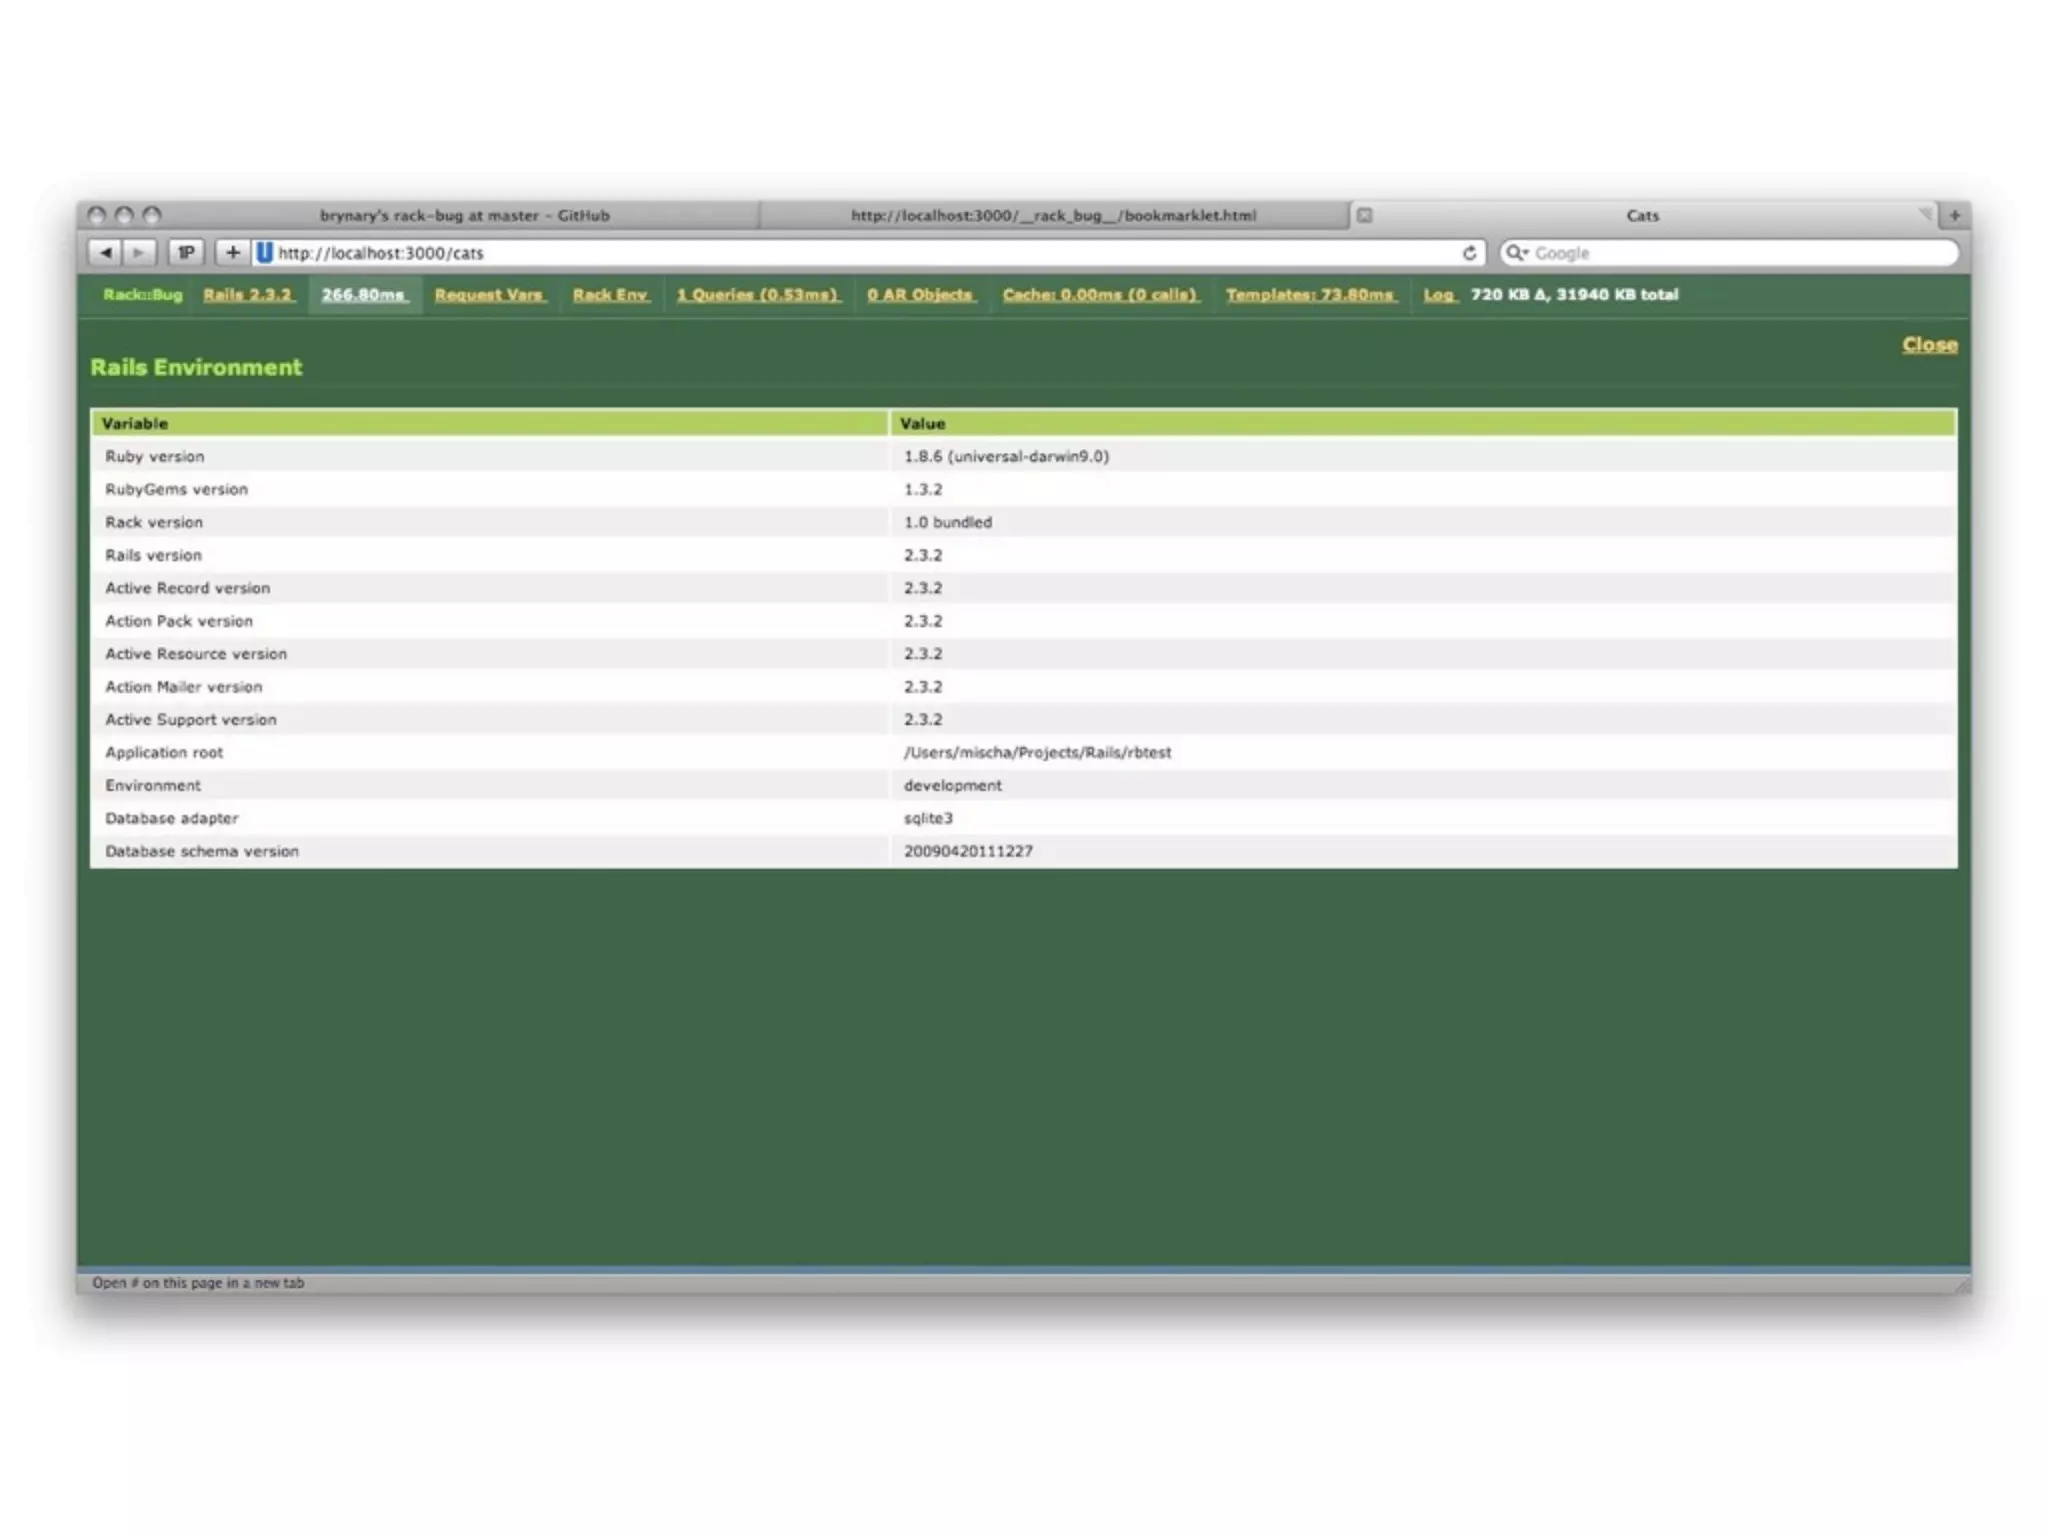Image resolution: width=2048 pixels, height=1536 pixels.
Task: Select the Environment row label
Action: [x=153, y=785]
